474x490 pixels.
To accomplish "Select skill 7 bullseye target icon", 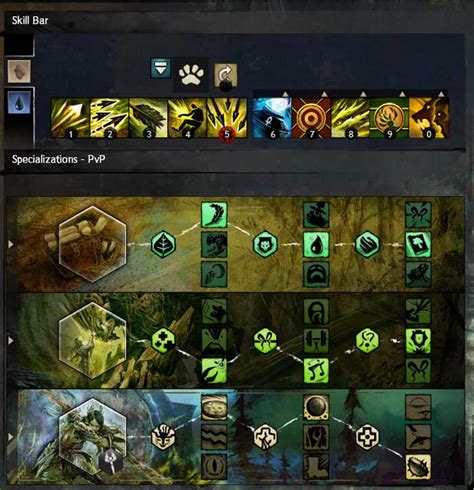I will [311, 118].
